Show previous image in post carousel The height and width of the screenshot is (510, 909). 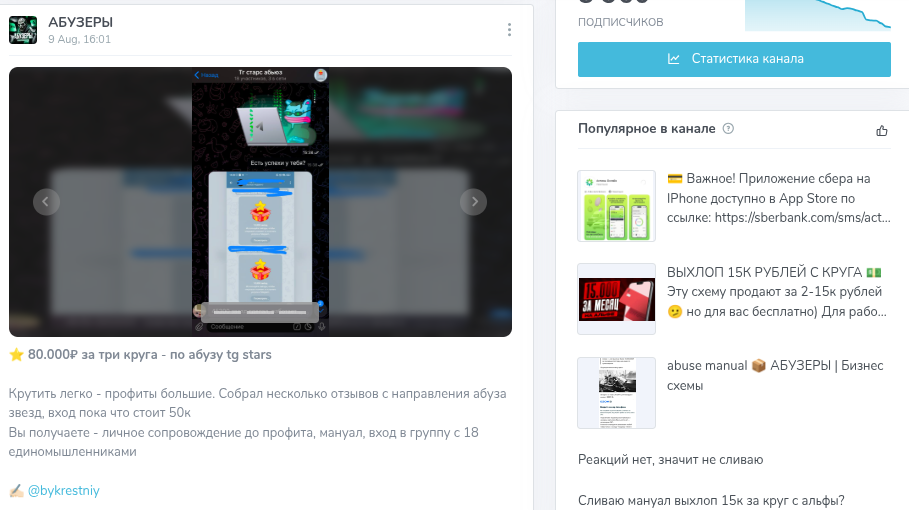[x=46, y=202]
